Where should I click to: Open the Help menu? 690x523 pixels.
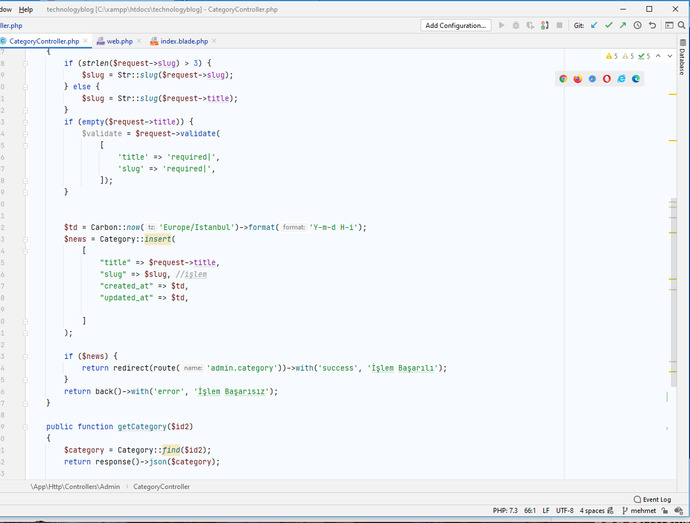26,9
